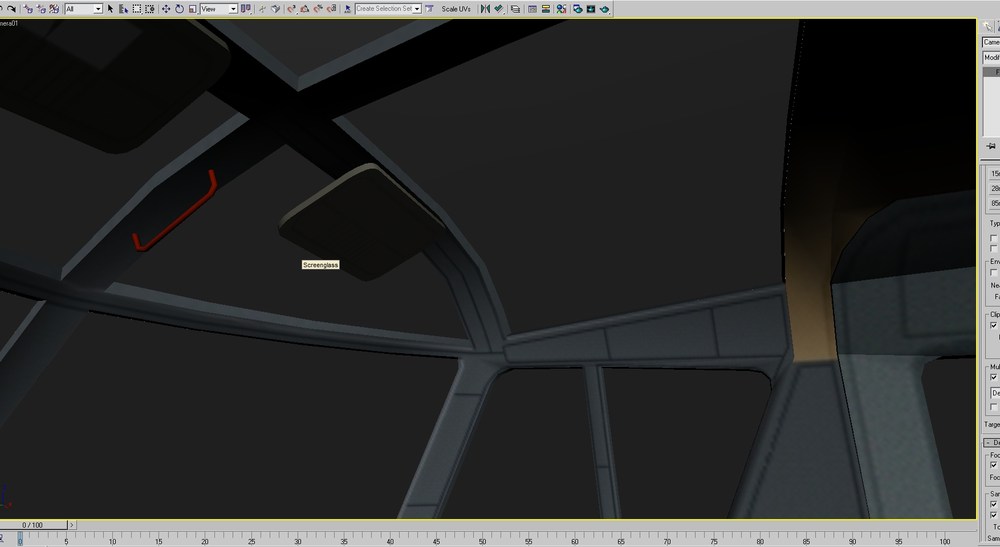Open the selection filter All dropdown
Screen dimensions: 1000x547
[x=84, y=9]
